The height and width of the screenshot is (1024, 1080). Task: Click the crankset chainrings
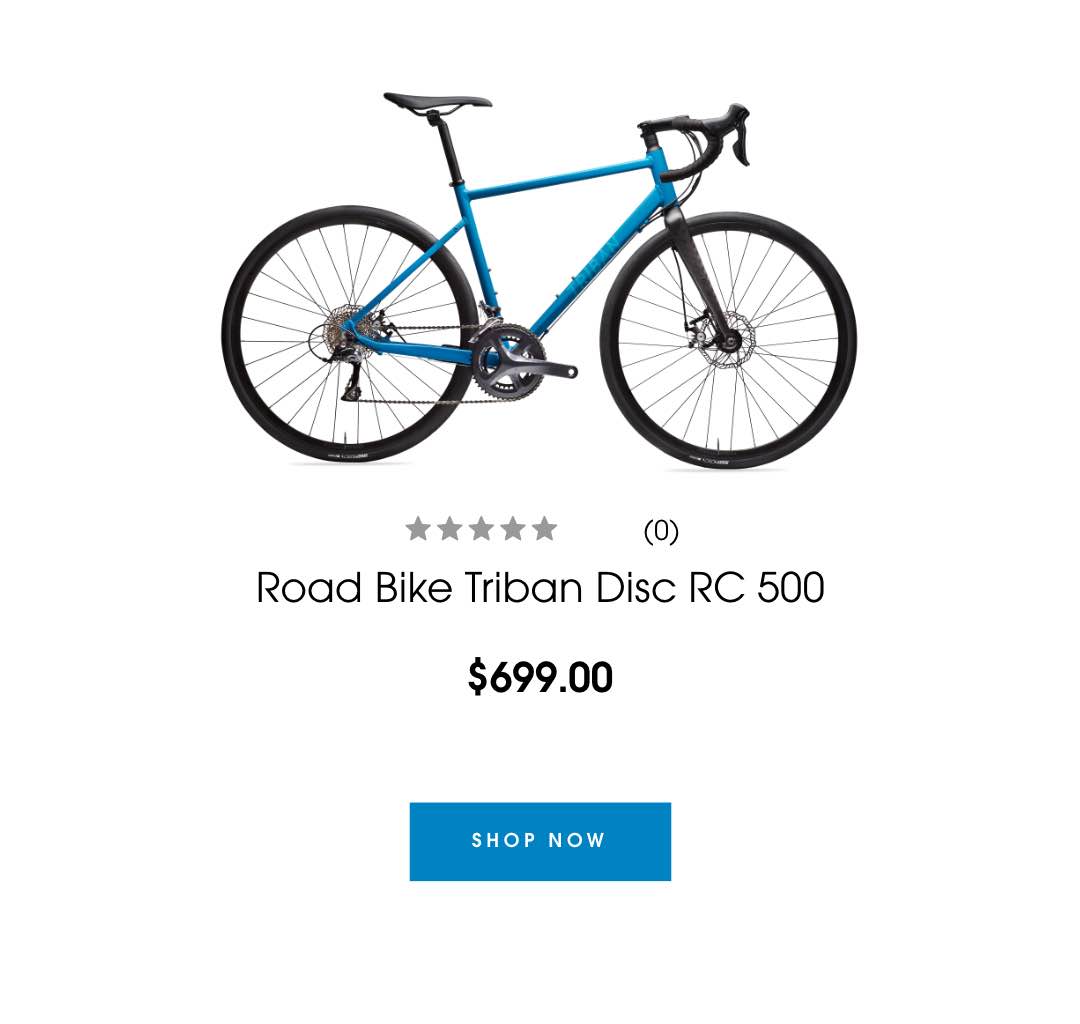(508, 362)
